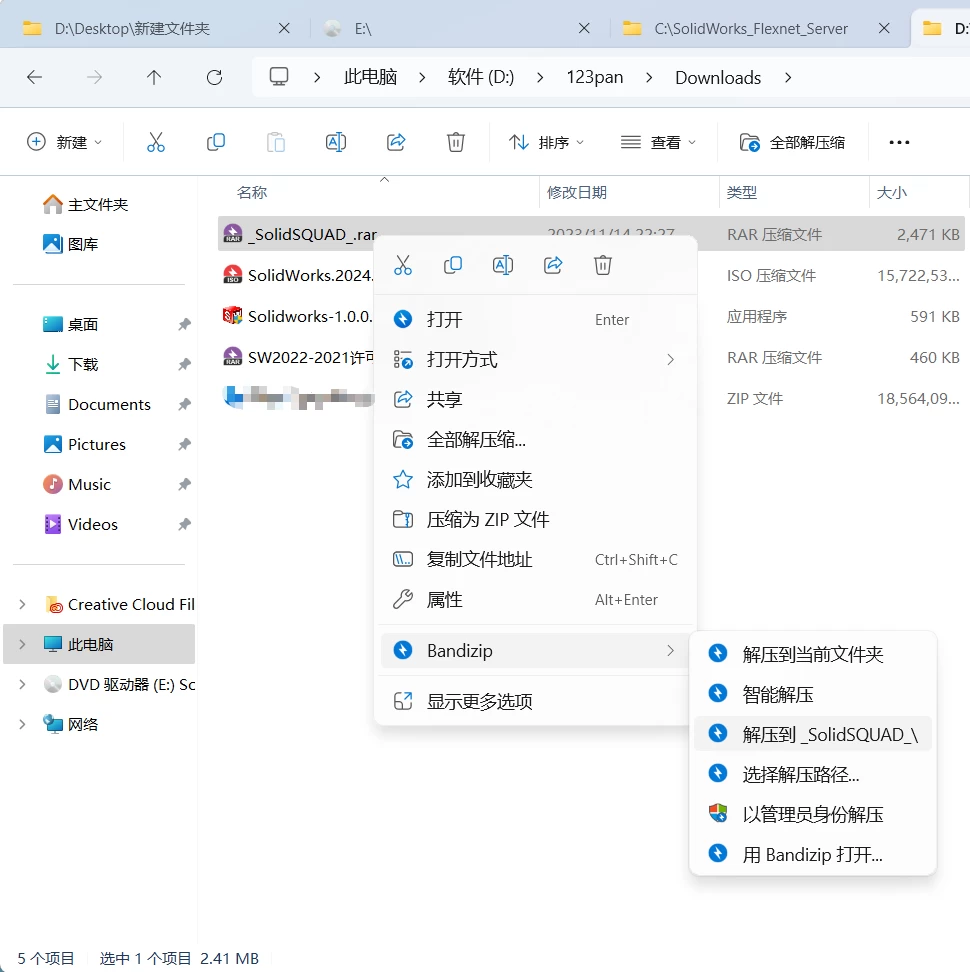Choose 添加到收藏夹 in the context menu

(x=536, y=480)
